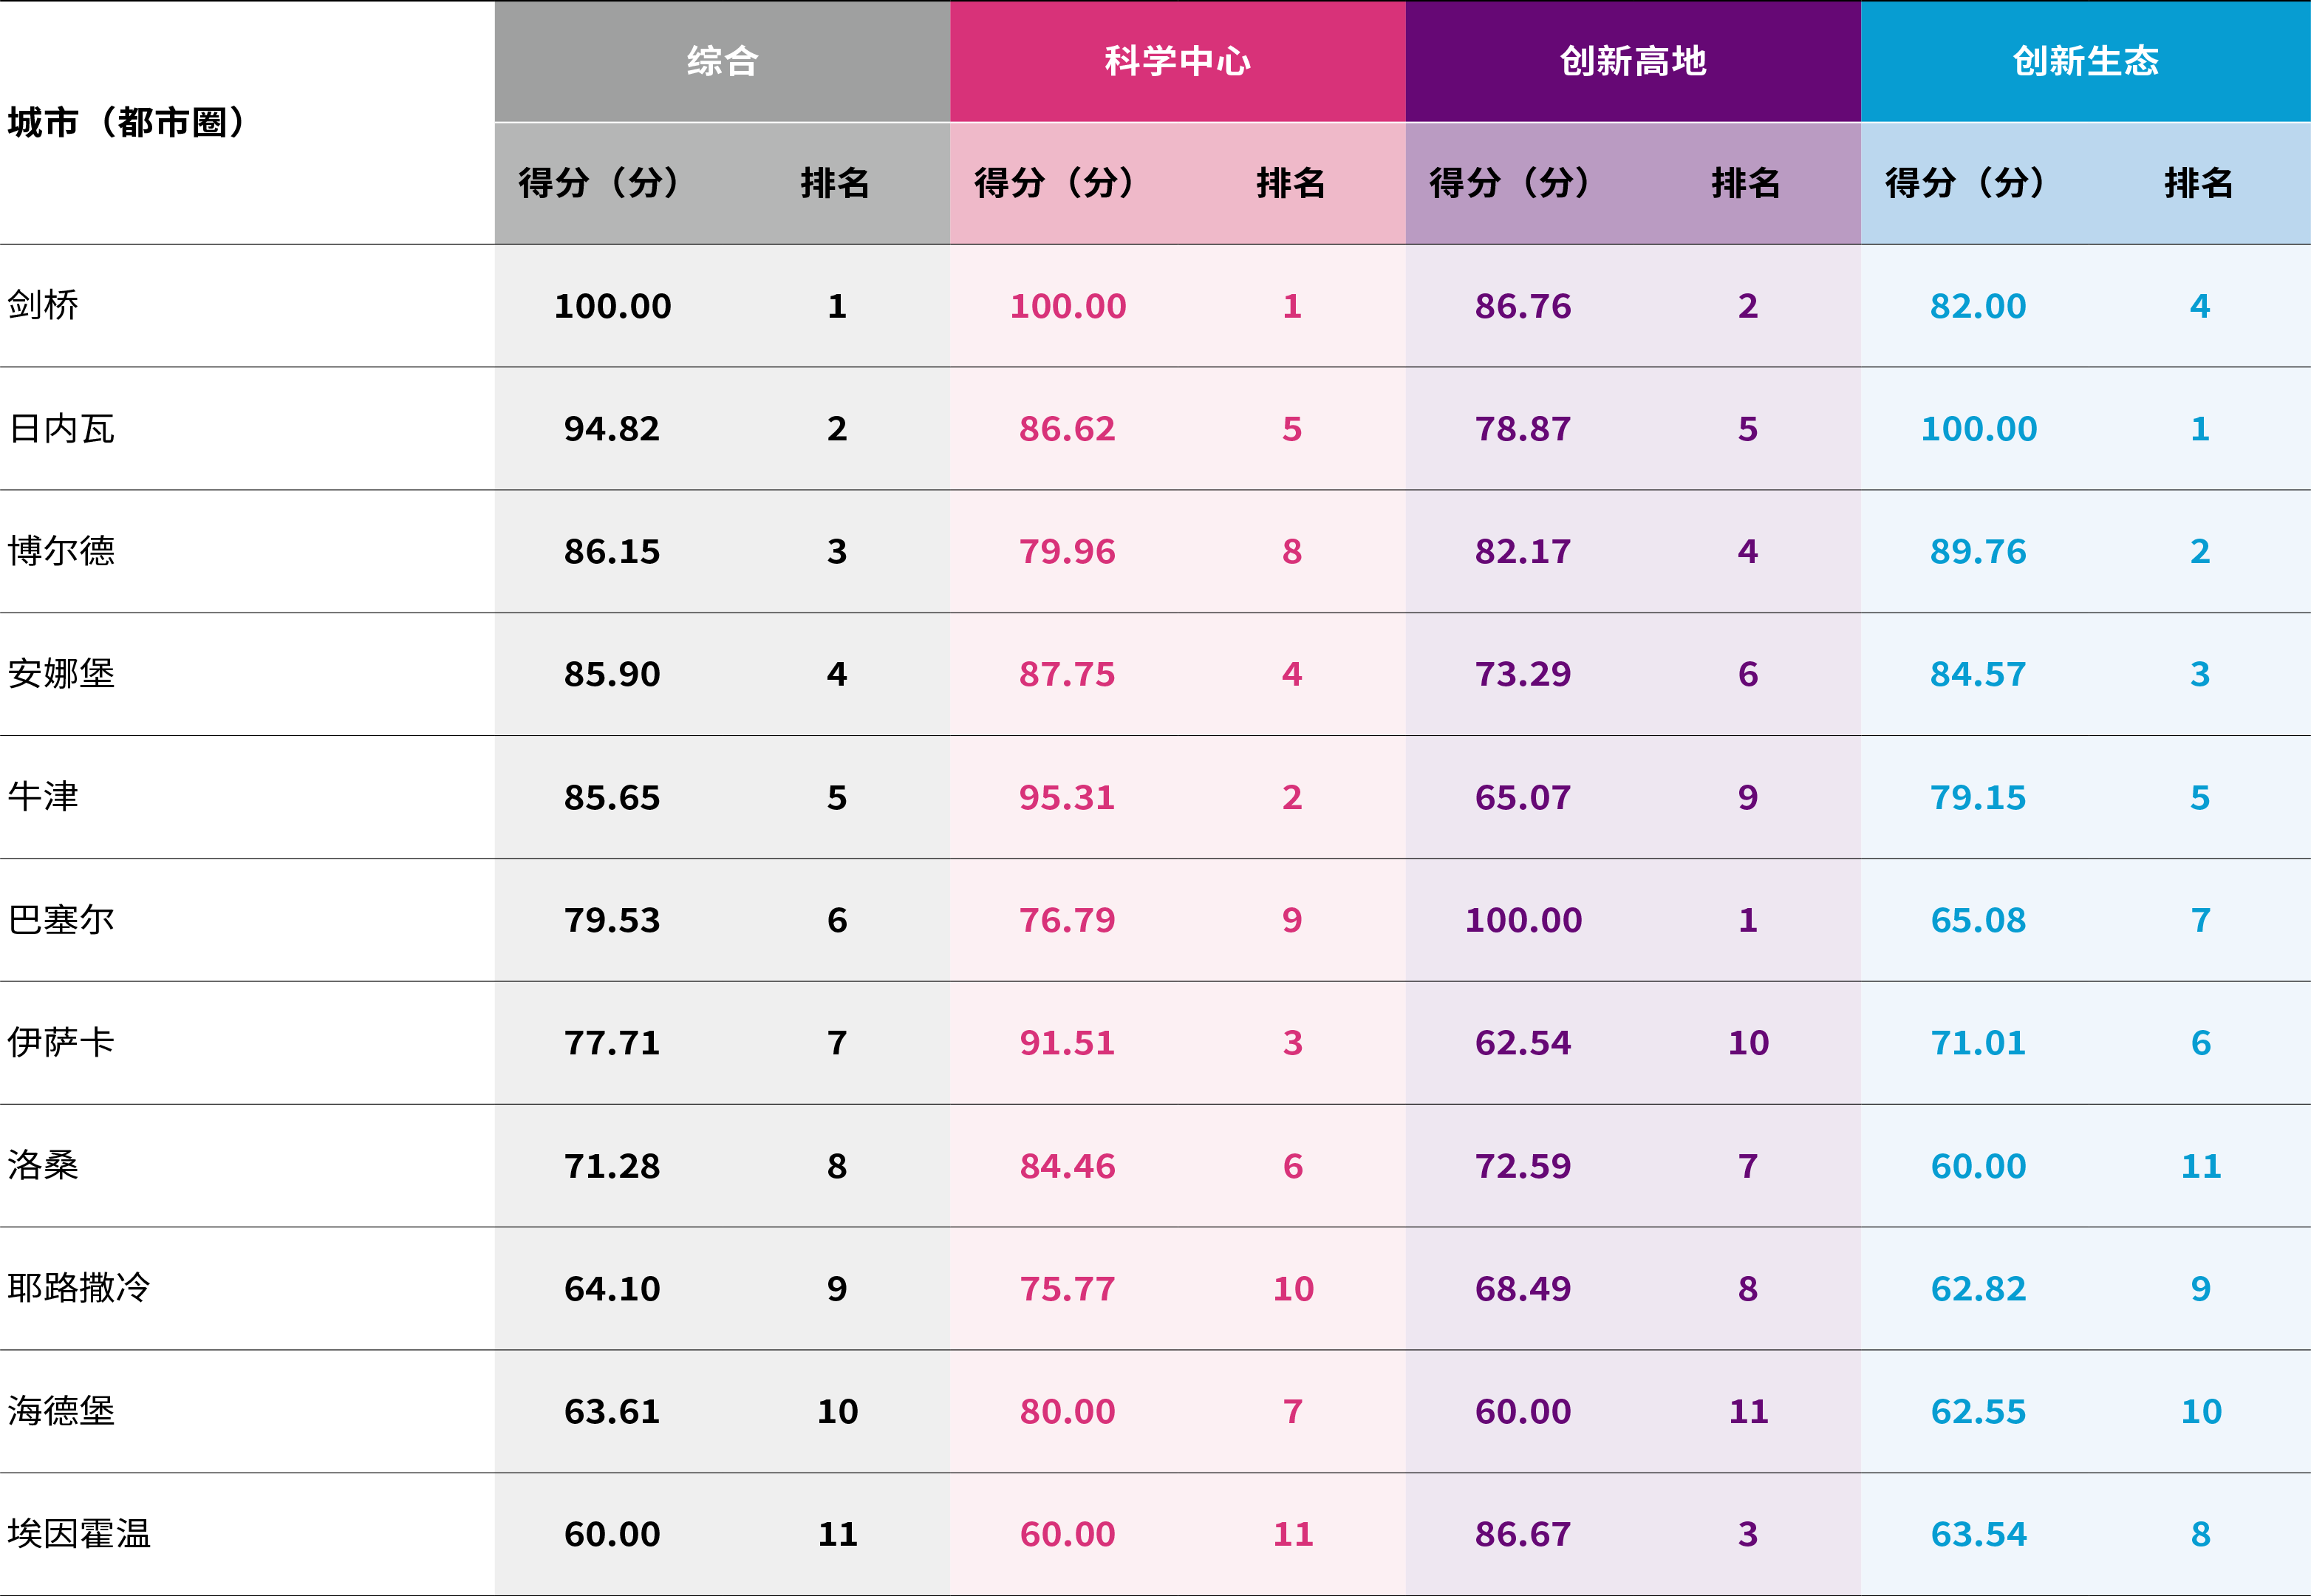Select the gray 综合 header cell
2311x1596 pixels.
(x=722, y=62)
